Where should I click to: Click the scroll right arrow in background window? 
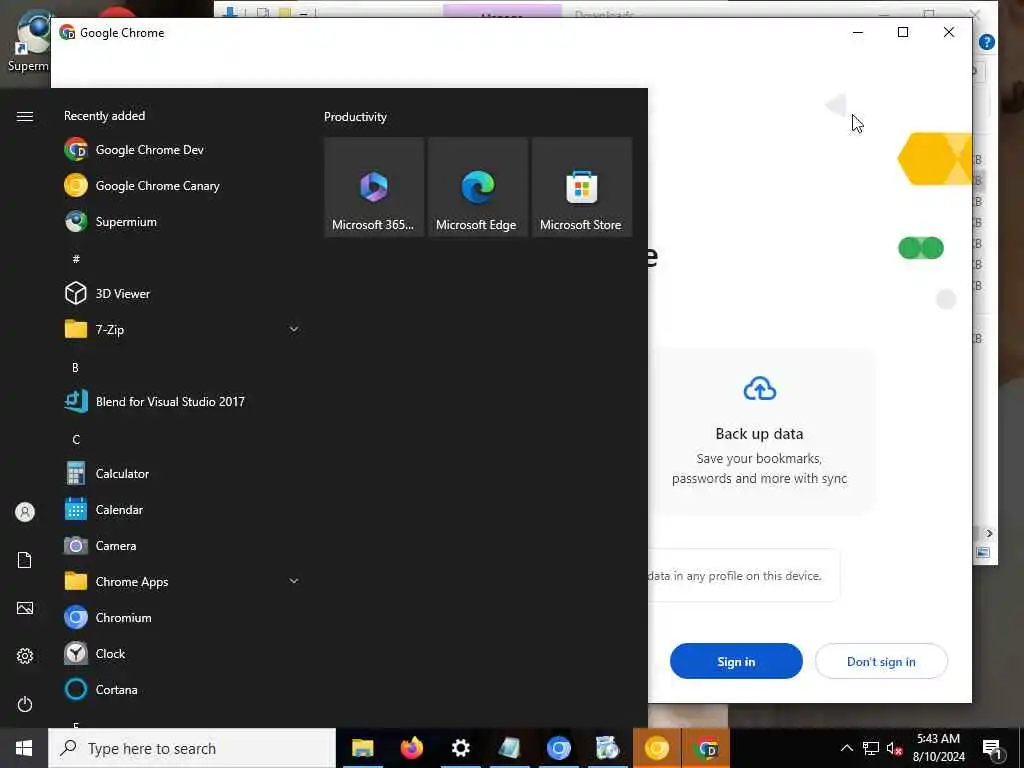[989, 534]
